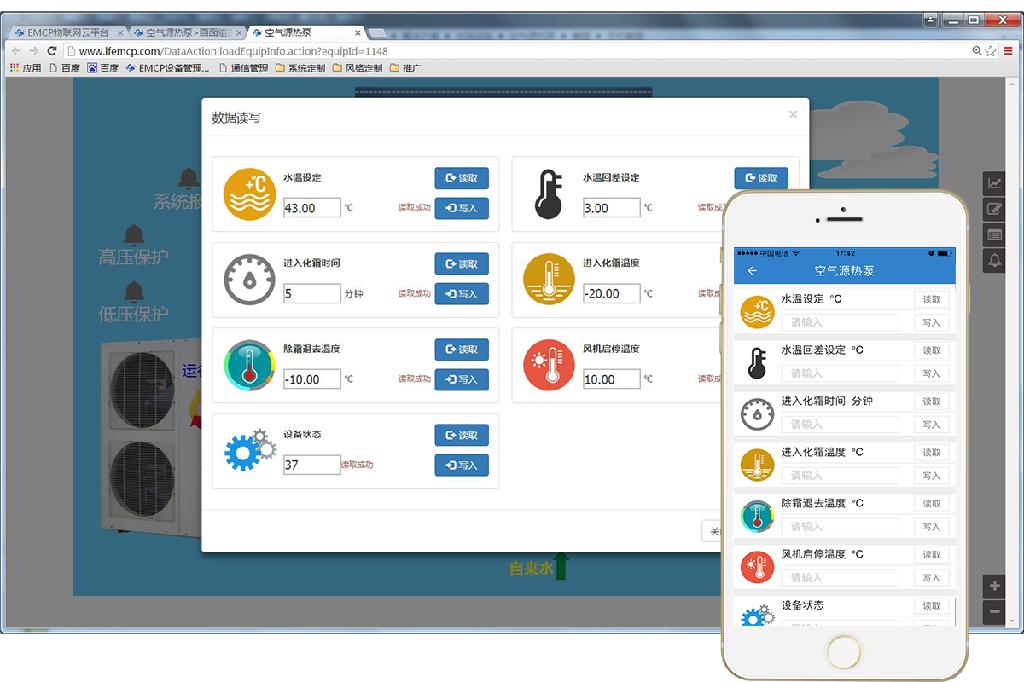1024x682 pixels.
Task: Open the 风格定制 bookmark folder
Action: pyautogui.click(x=357, y=68)
